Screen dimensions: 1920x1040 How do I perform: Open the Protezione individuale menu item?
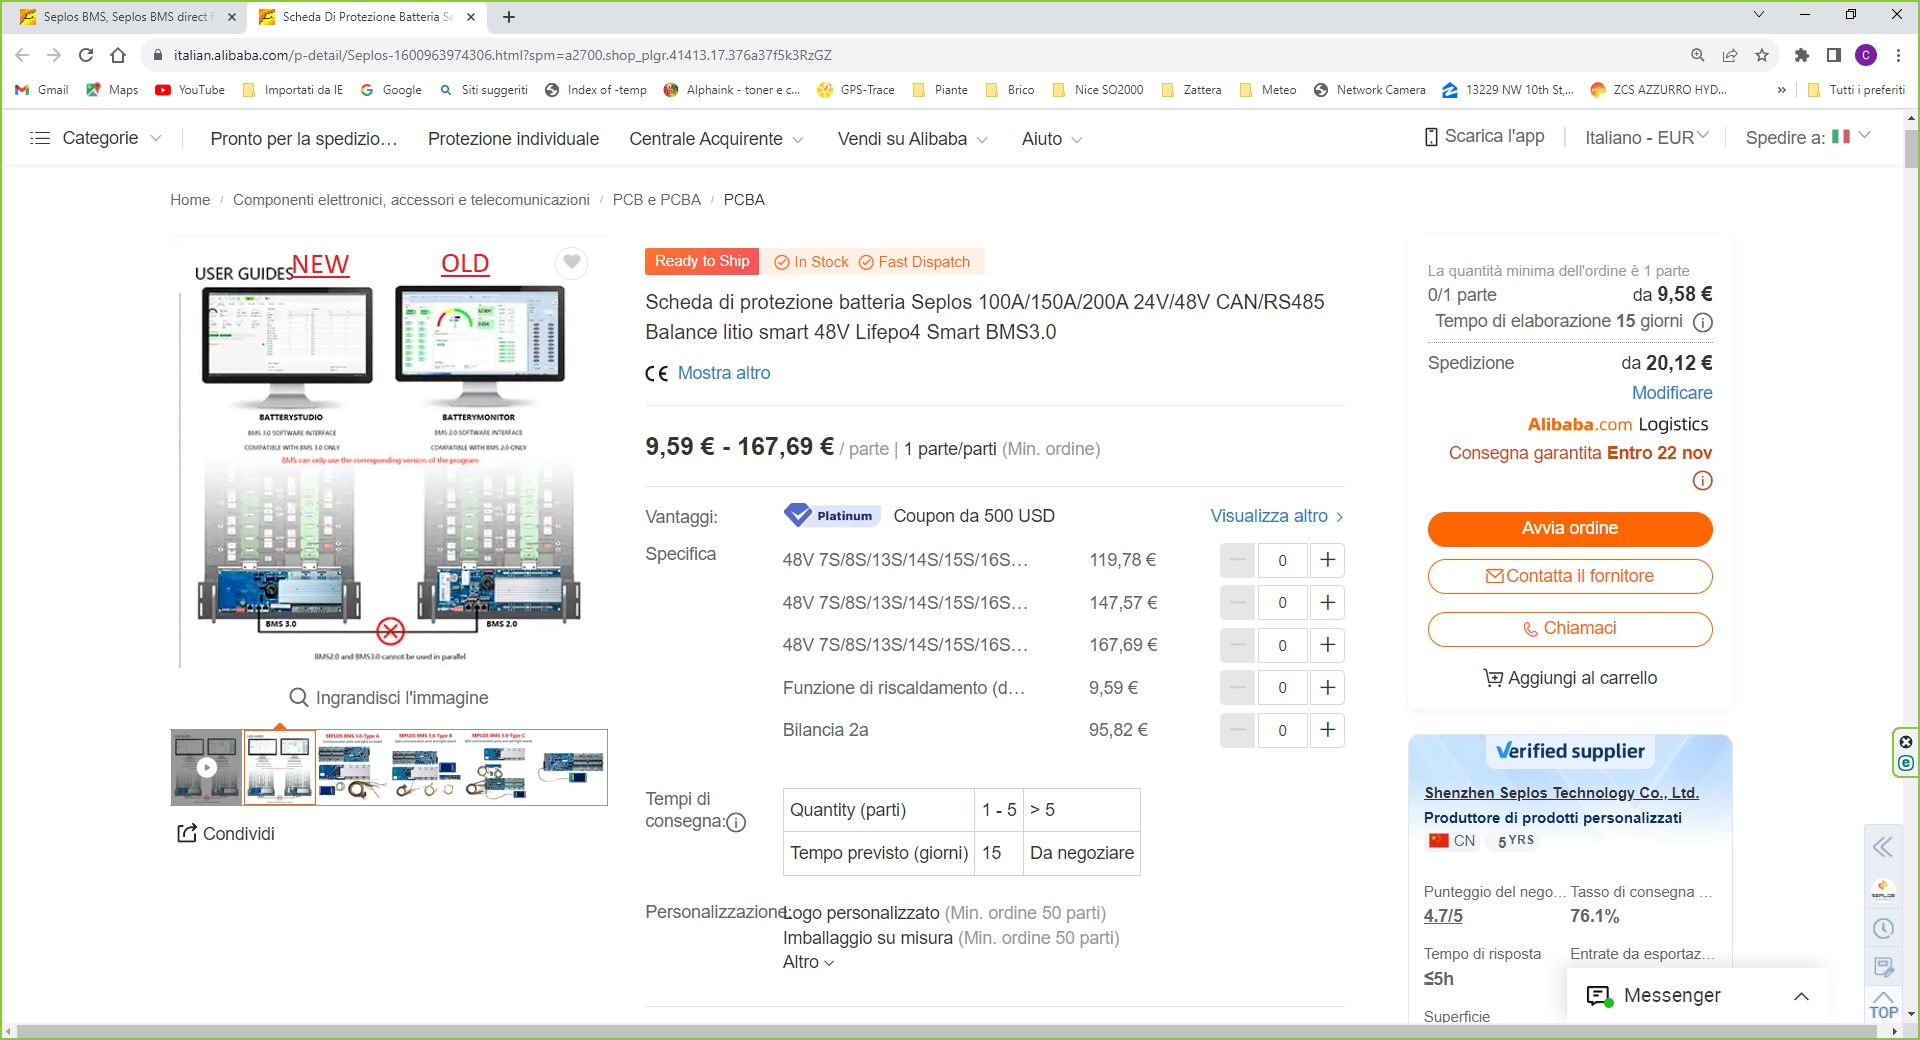click(513, 139)
